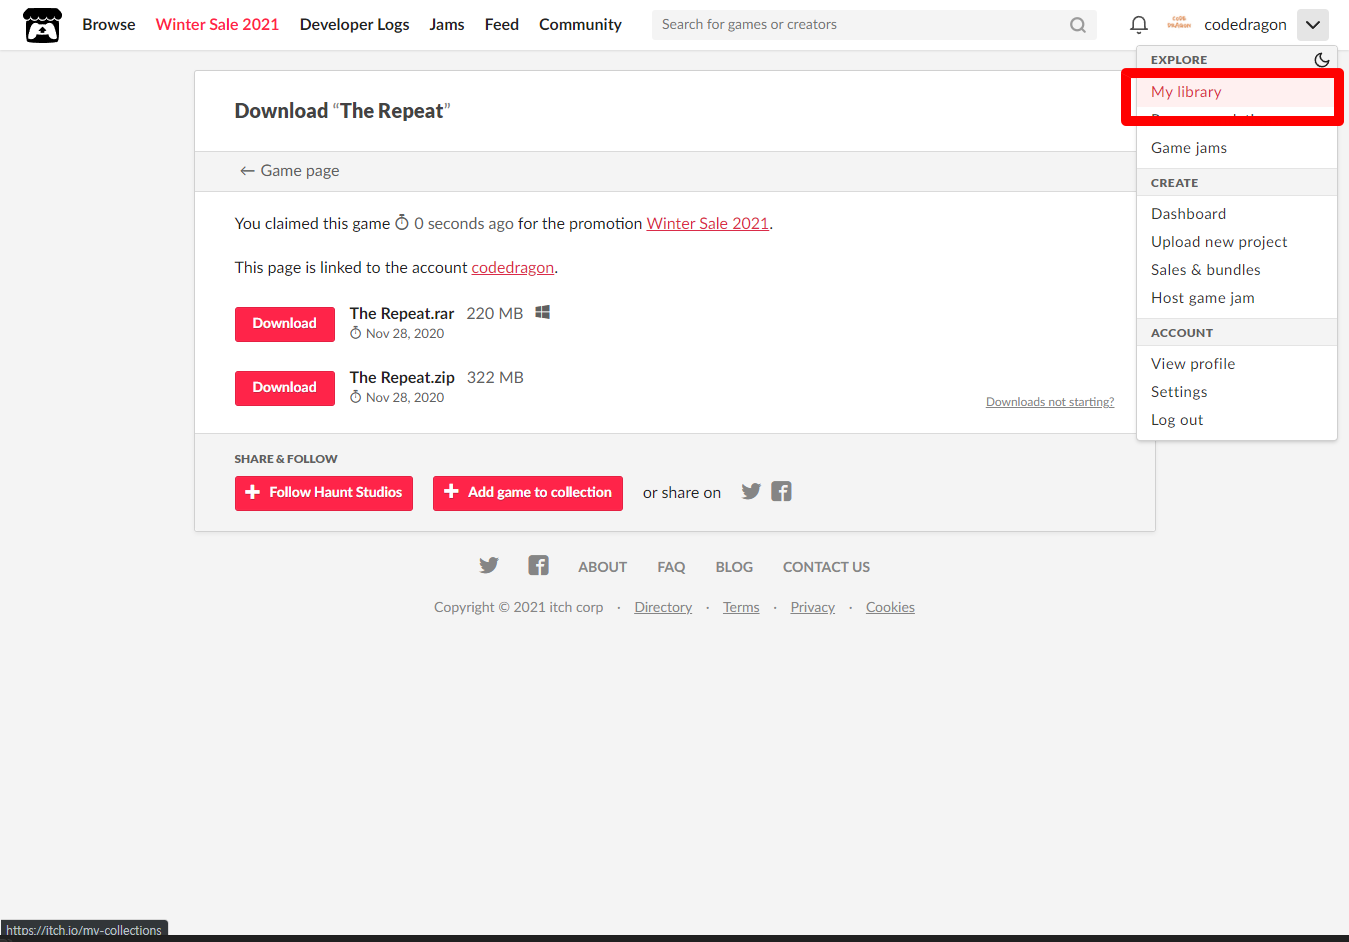
Task: Click the '322 MB' file size
Action: [x=495, y=377]
